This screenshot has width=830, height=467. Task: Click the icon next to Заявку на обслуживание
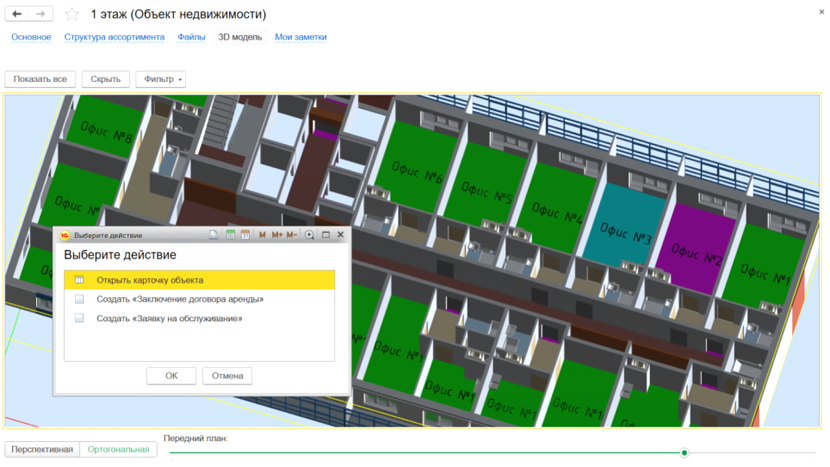[79, 318]
